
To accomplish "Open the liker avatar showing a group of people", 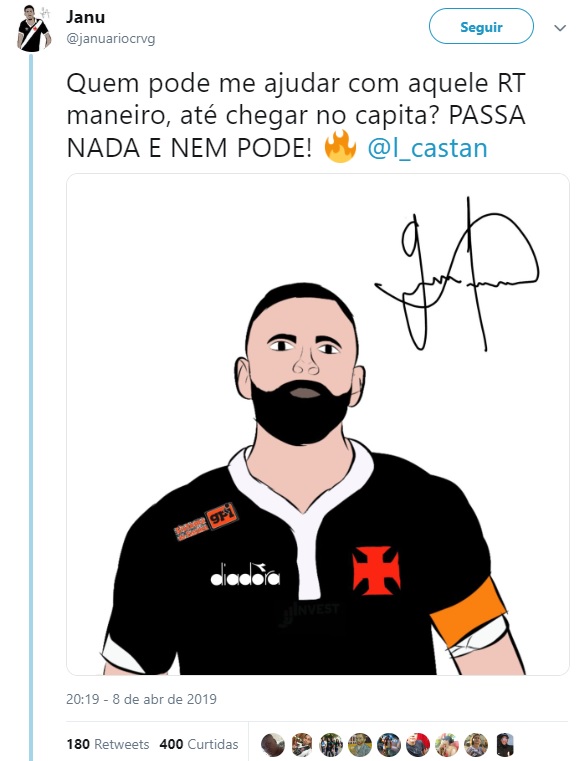I will (331, 744).
